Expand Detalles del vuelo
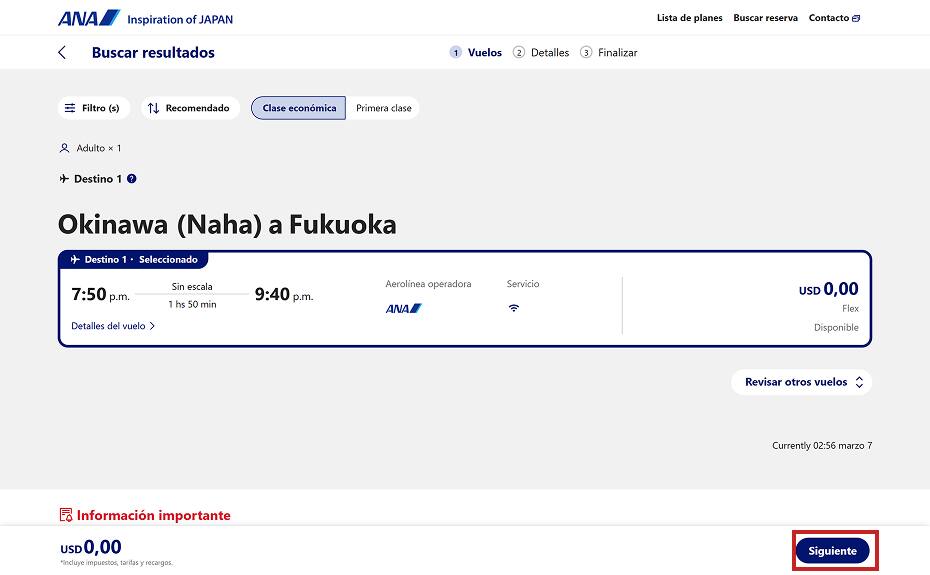Screen dimensions: 930x575 113,326
